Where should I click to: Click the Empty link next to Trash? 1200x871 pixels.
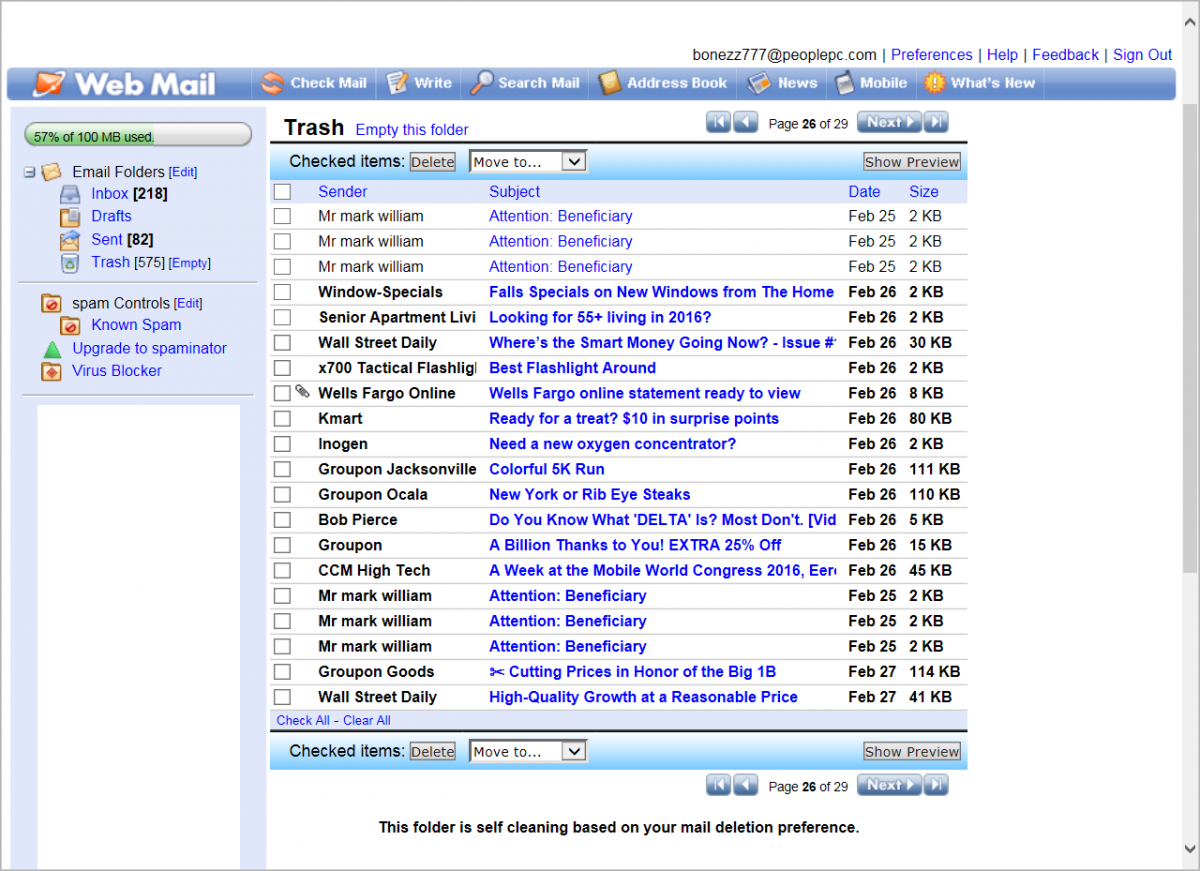190,263
